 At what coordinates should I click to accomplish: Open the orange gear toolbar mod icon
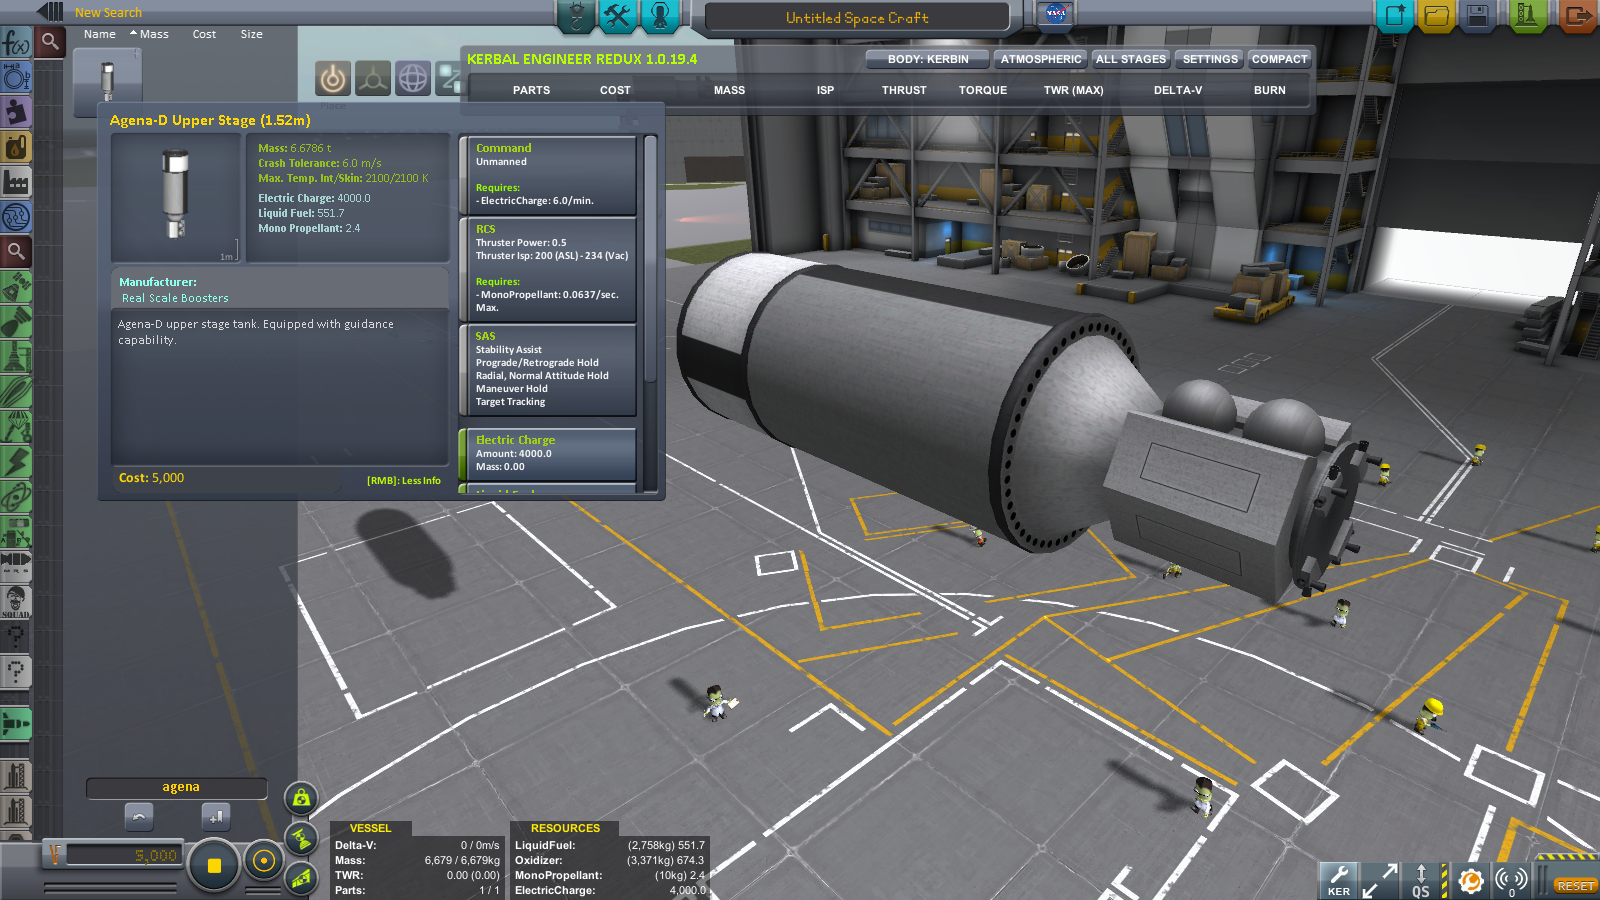pos(1470,881)
